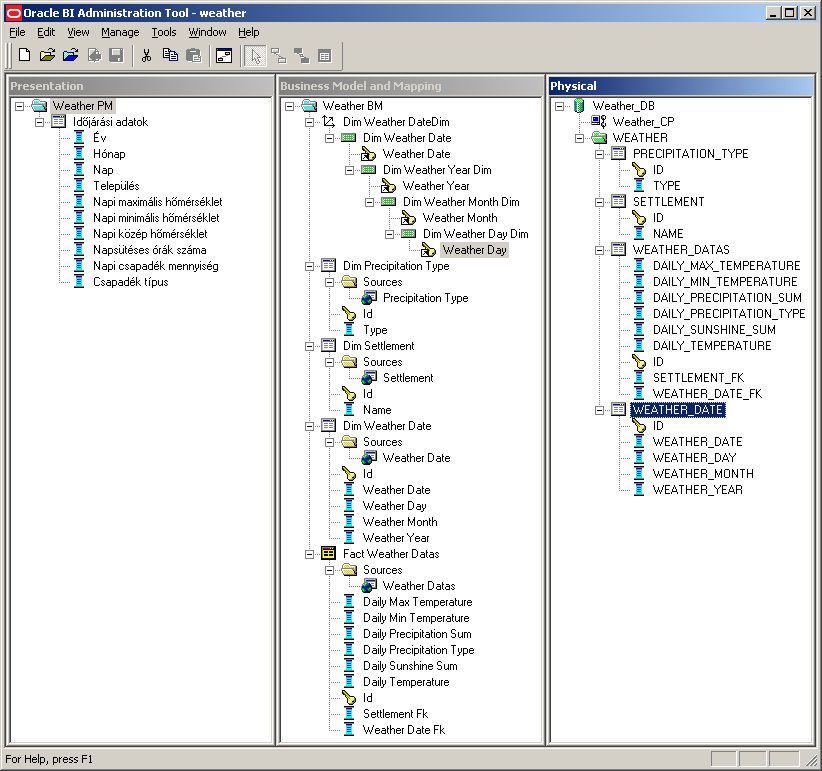Click the Időjárási adatok table icon
This screenshot has height=771, width=822.
click(x=58, y=122)
